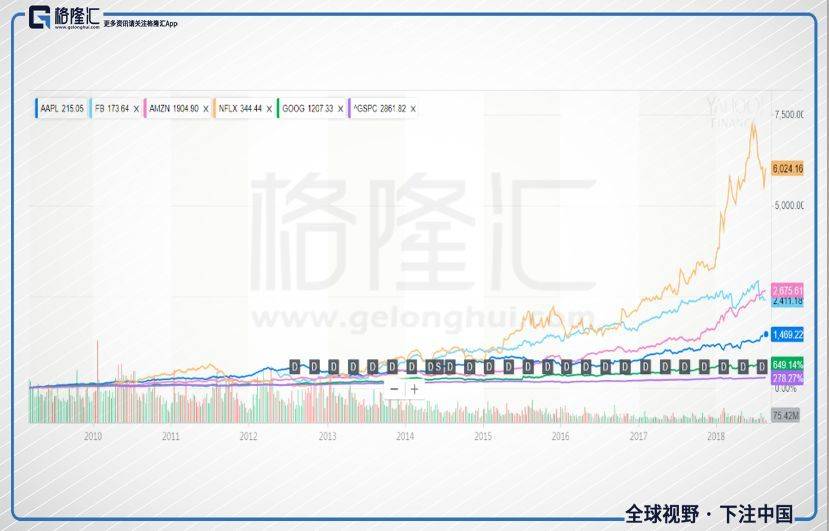The width and height of the screenshot is (829, 531).
Task: Click the purple 278.27% value label
Action: point(787,378)
